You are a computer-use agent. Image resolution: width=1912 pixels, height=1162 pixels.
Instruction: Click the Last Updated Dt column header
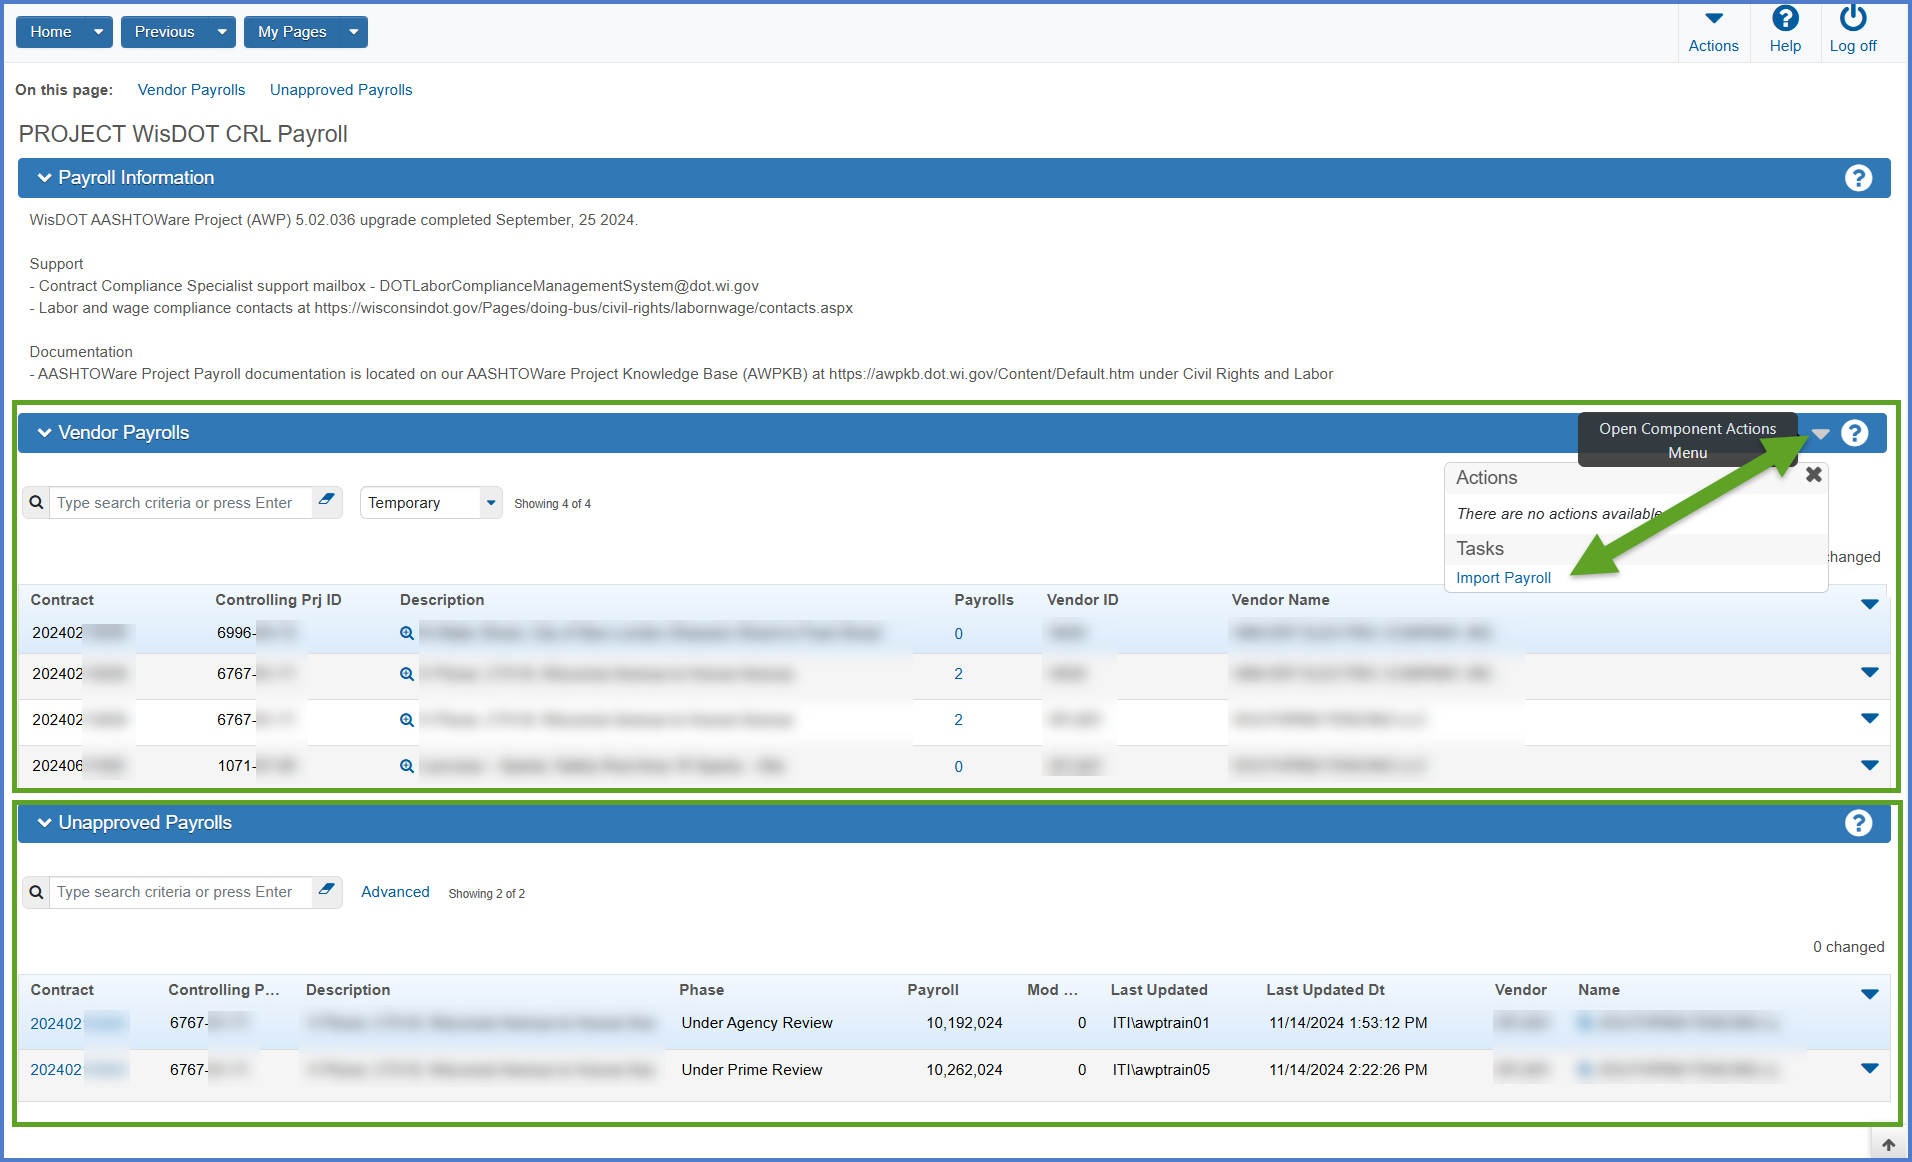pos(1325,990)
